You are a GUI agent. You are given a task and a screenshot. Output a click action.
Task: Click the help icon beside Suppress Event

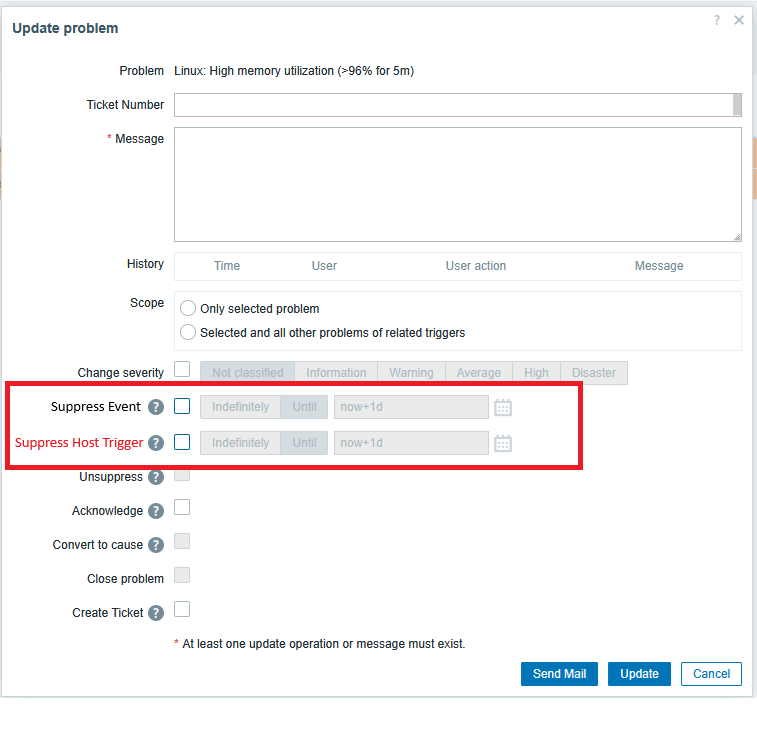[x=156, y=407]
